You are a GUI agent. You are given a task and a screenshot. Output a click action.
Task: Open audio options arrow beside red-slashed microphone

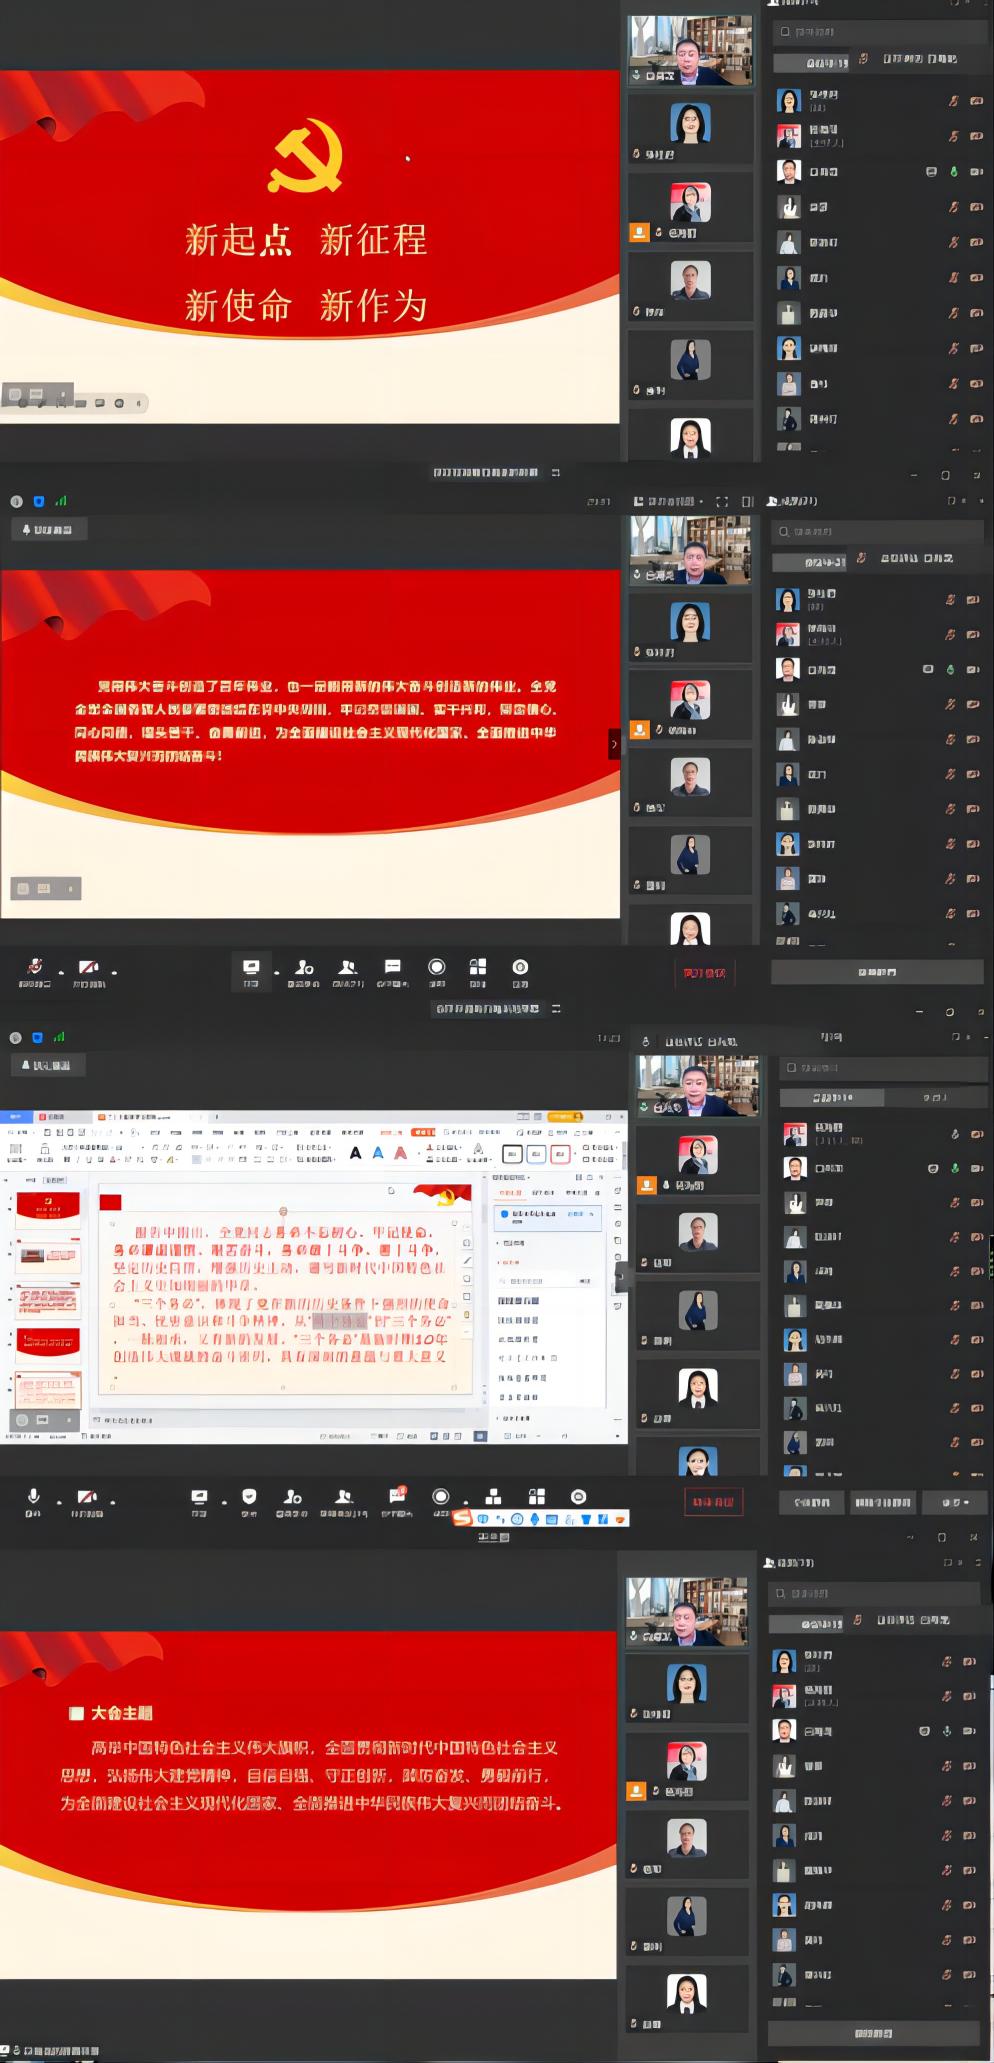(61, 972)
